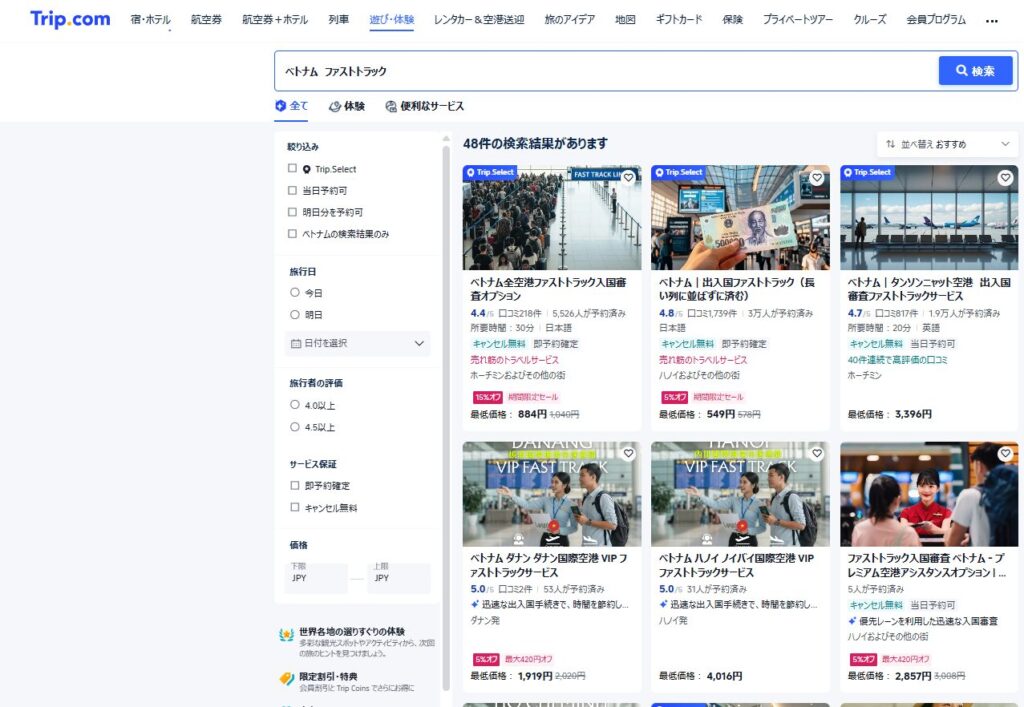Click the Trip.com logo

point(70,19)
